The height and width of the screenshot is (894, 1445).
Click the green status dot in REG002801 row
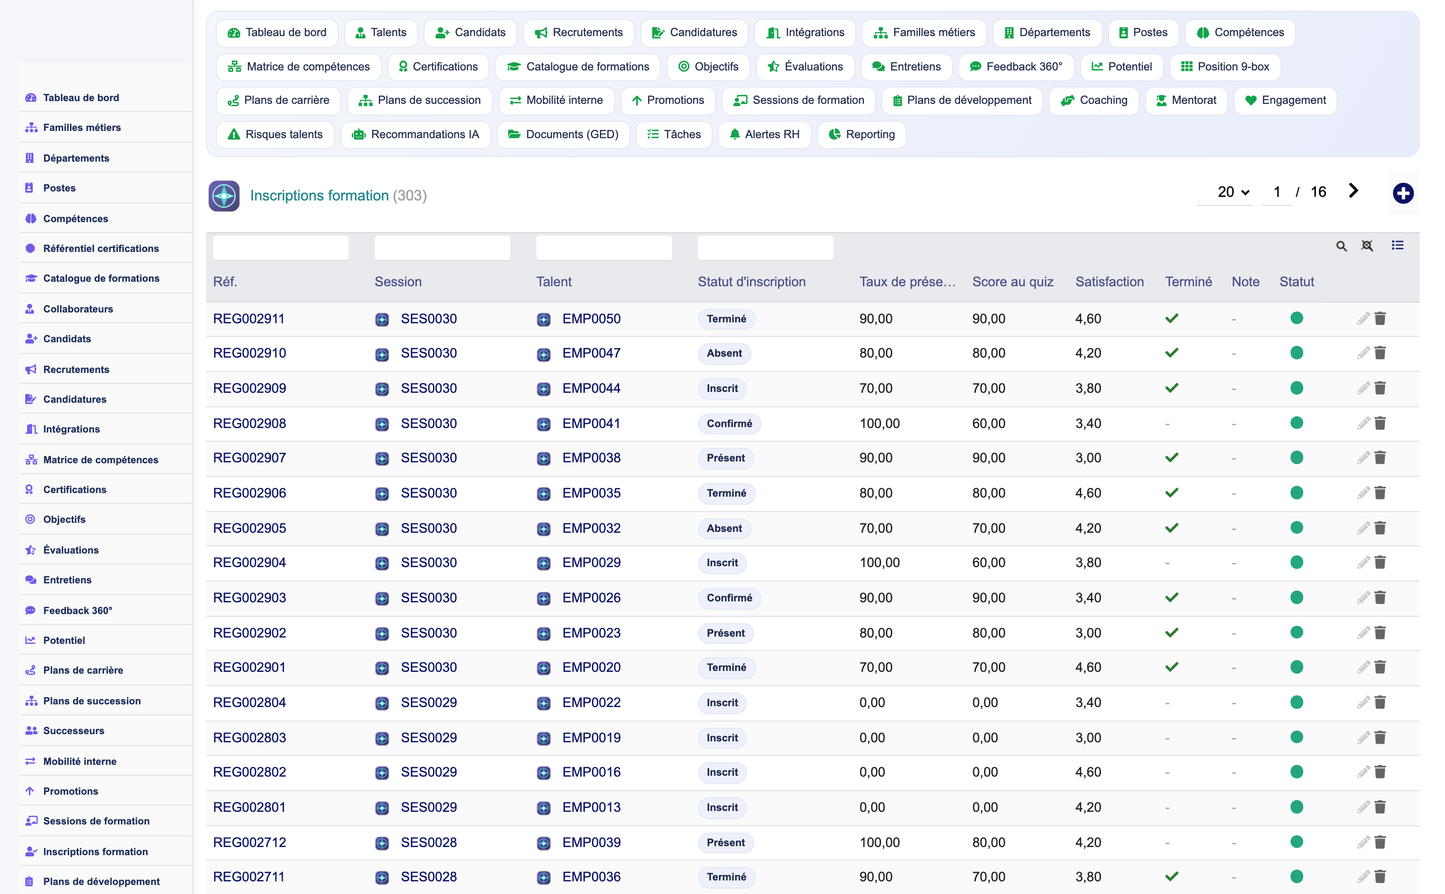click(x=1297, y=807)
